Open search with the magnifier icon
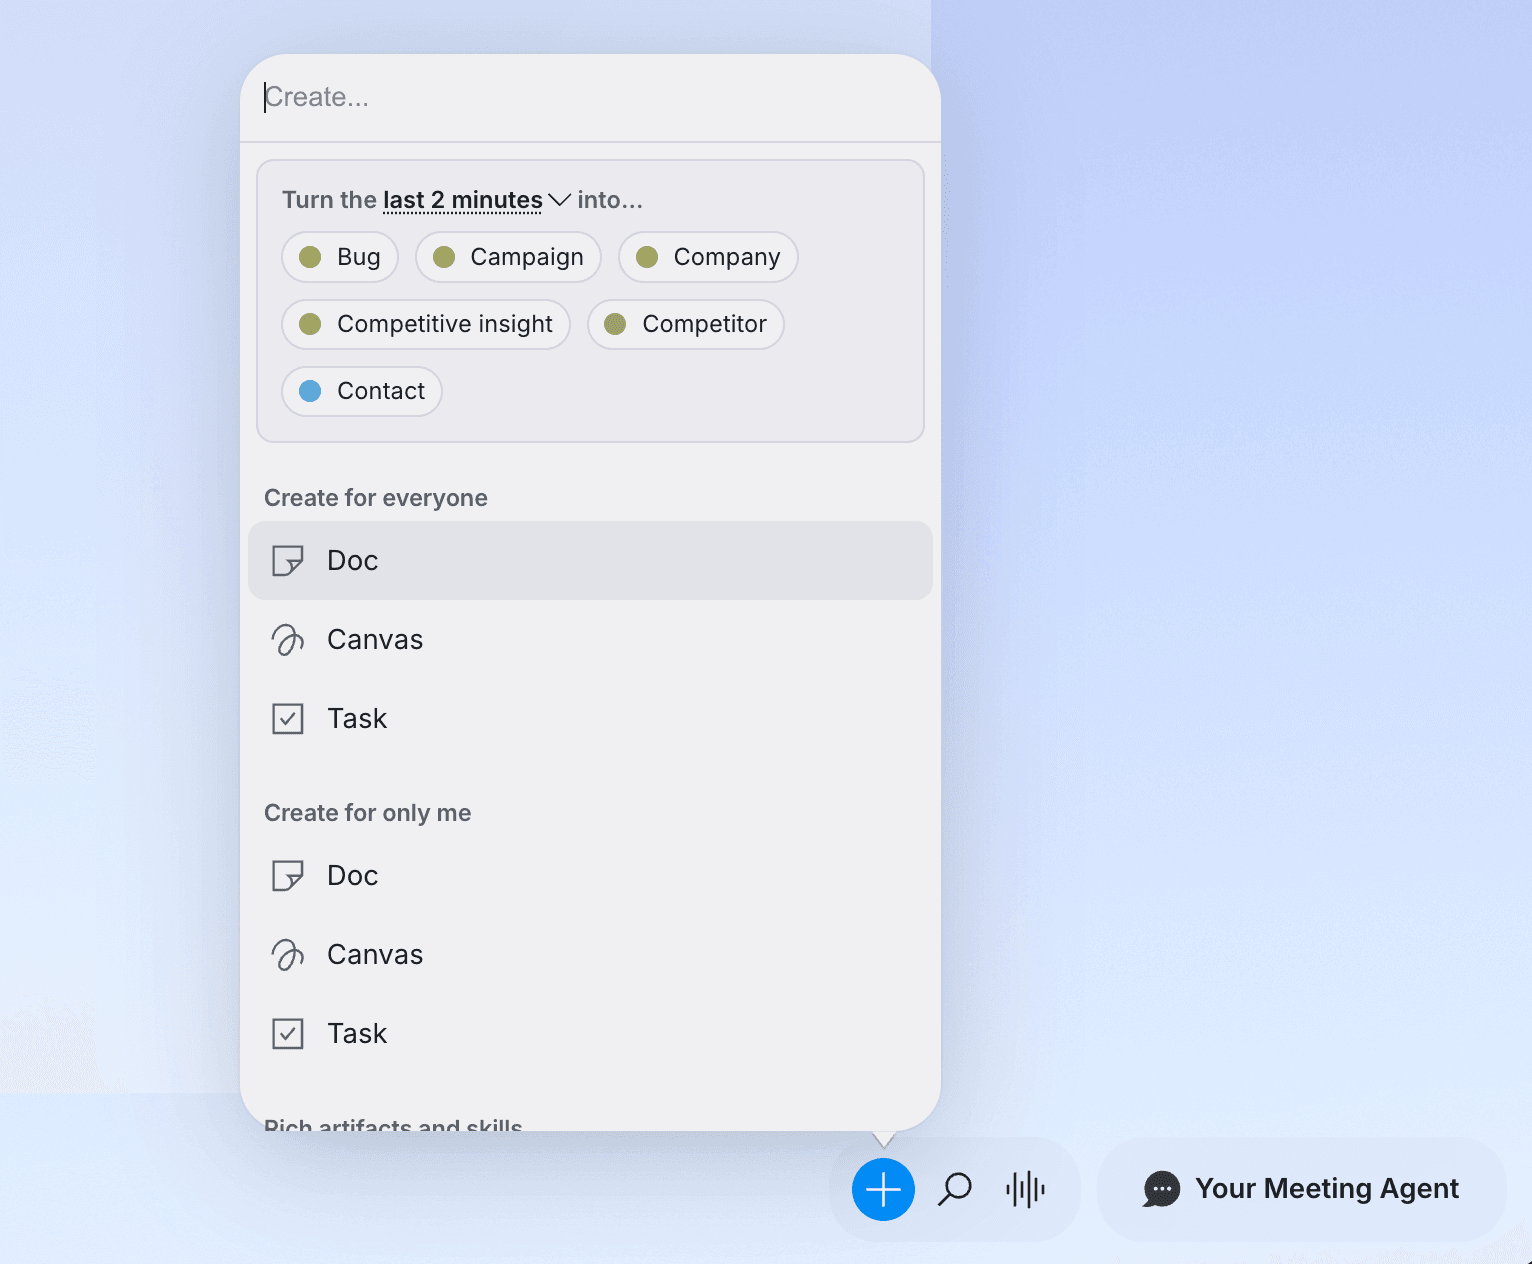1532x1264 pixels. tap(955, 1189)
